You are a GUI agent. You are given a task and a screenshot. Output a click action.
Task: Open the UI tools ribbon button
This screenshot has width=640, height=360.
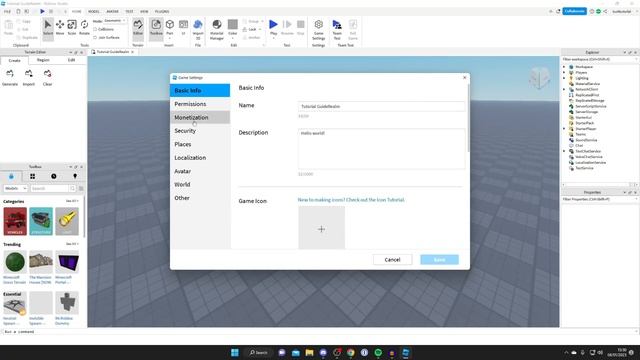click(x=184, y=28)
